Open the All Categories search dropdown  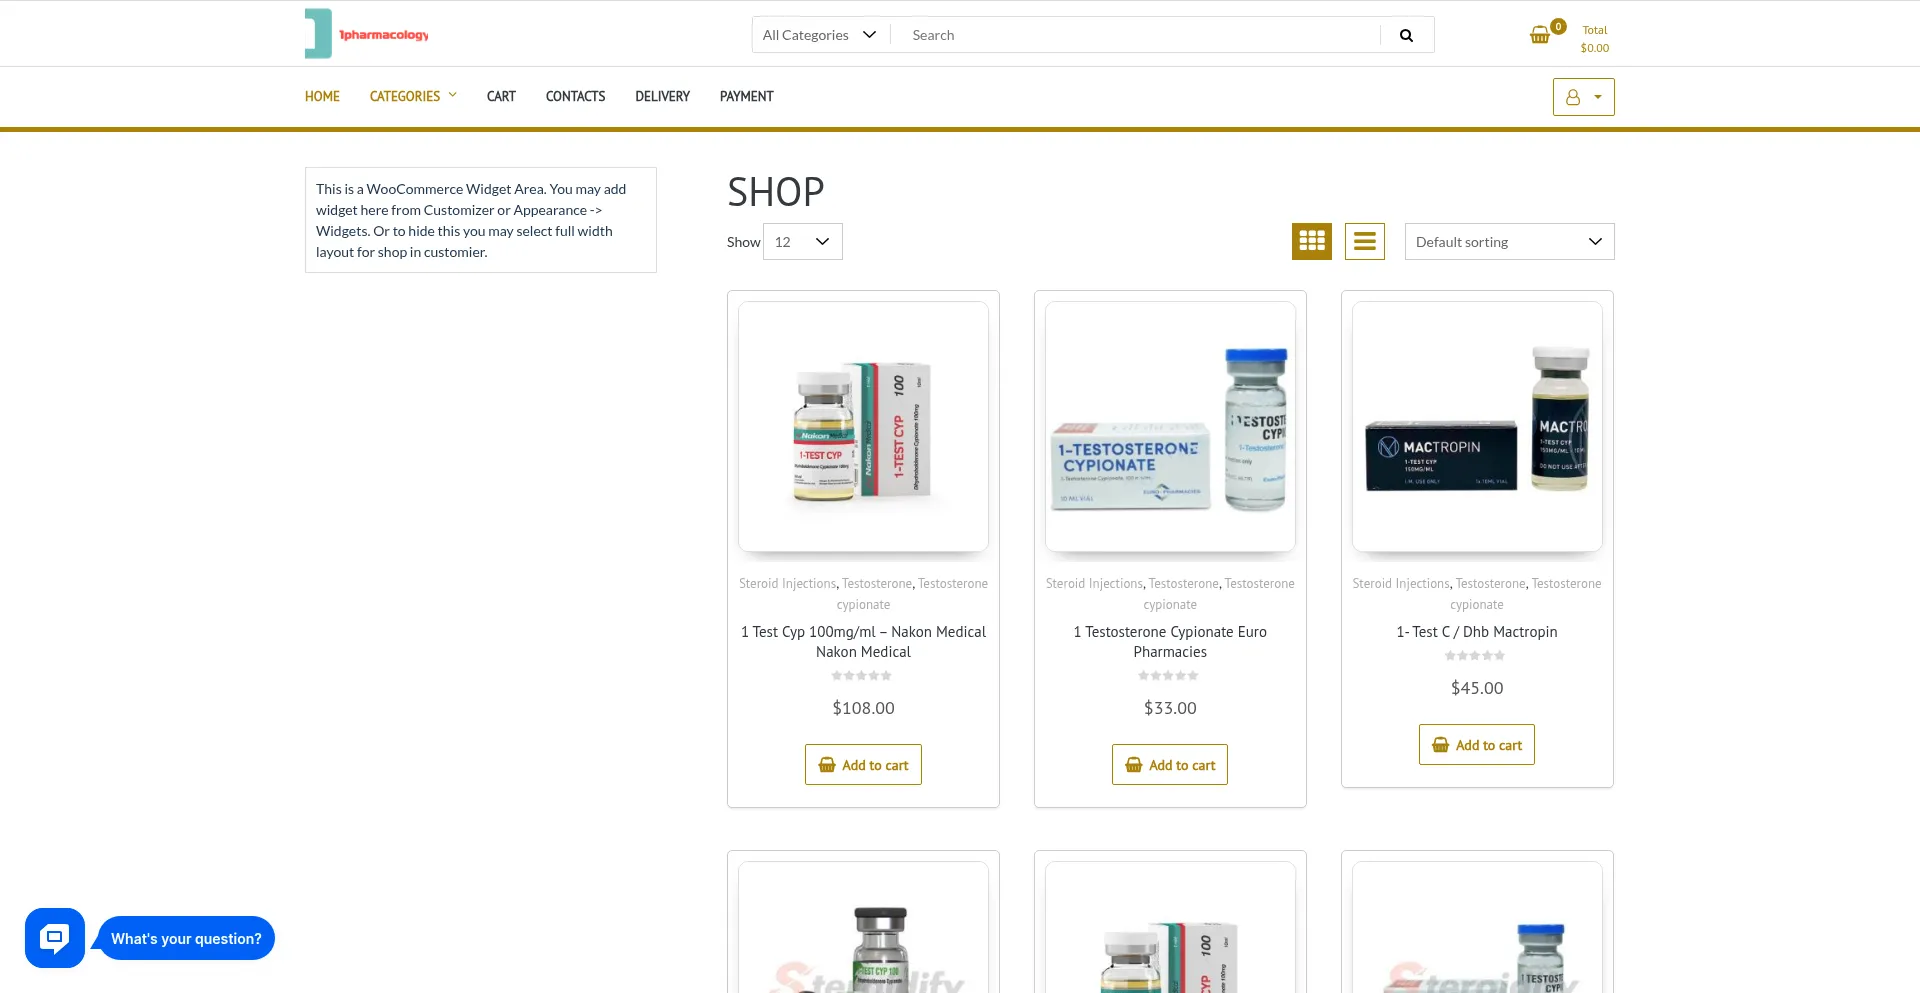tap(820, 35)
